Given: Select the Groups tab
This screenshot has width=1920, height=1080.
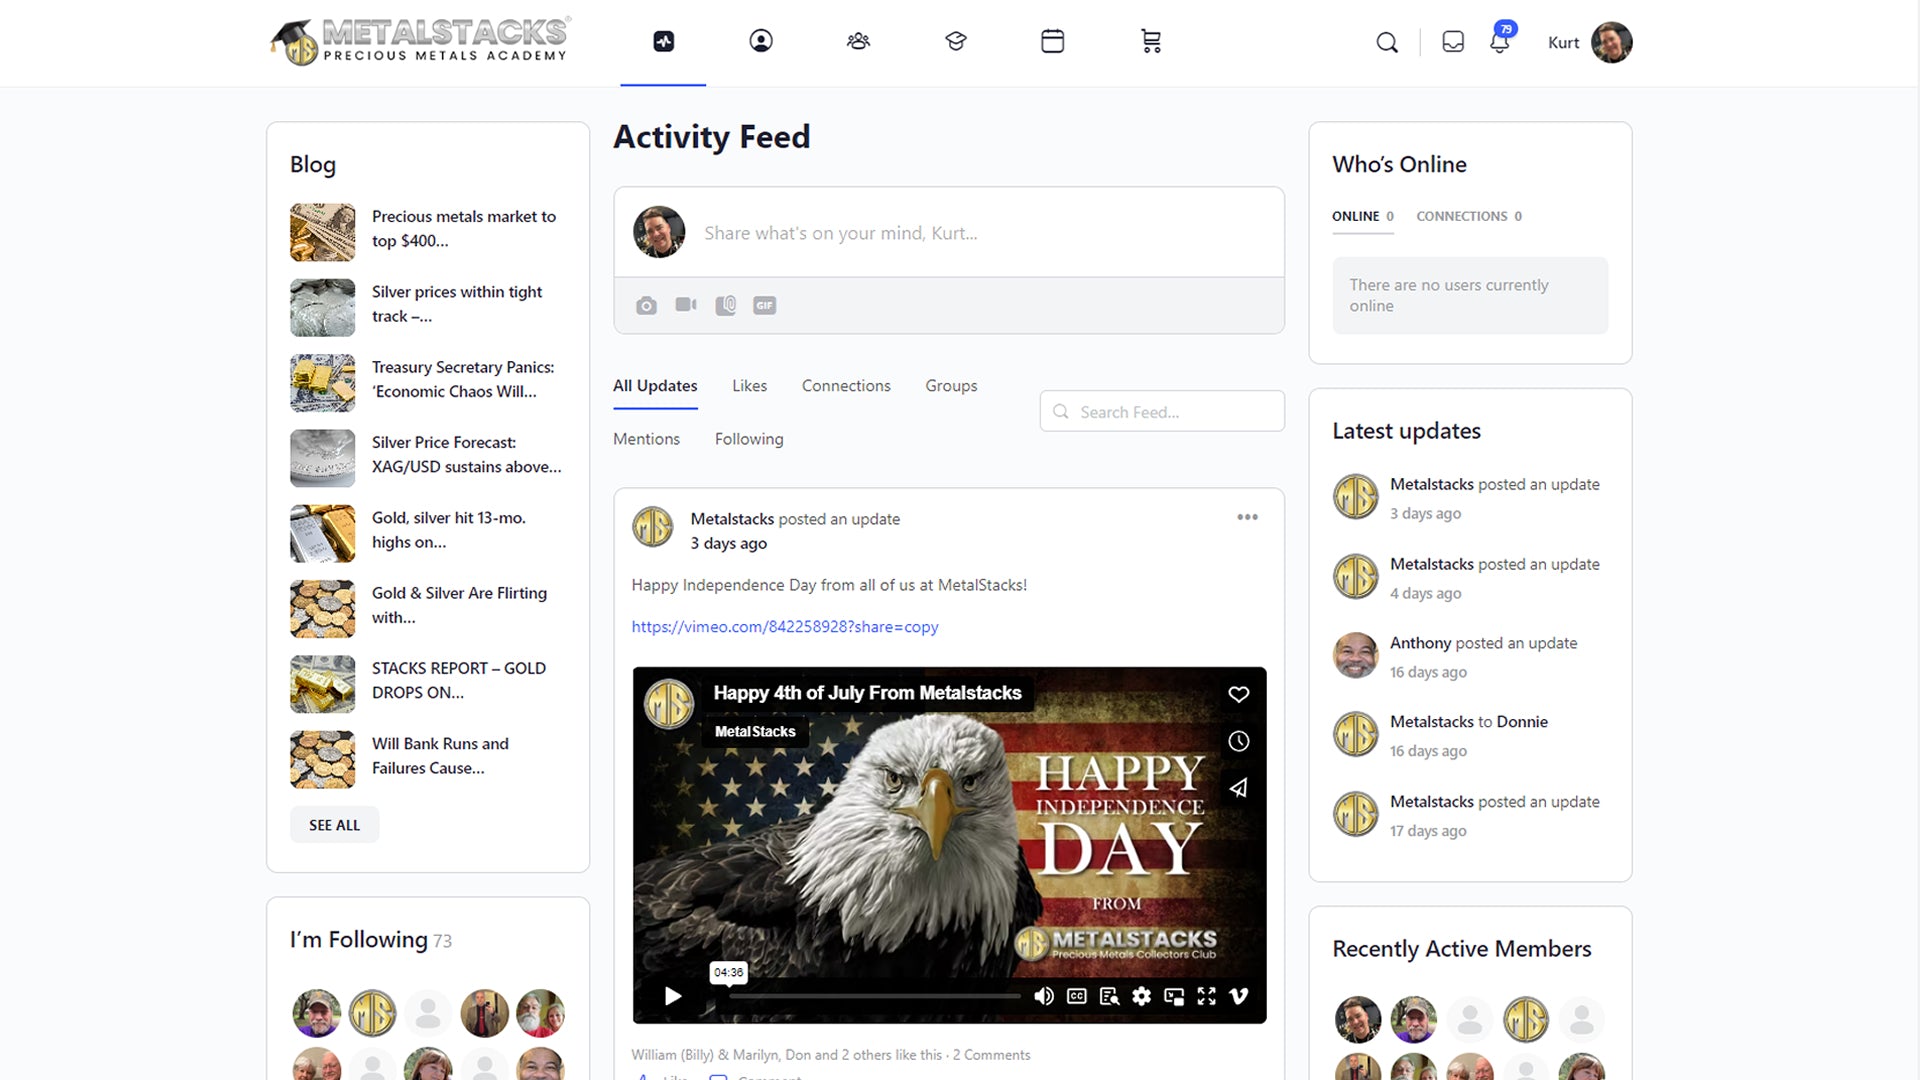Looking at the screenshot, I should tap(951, 386).
